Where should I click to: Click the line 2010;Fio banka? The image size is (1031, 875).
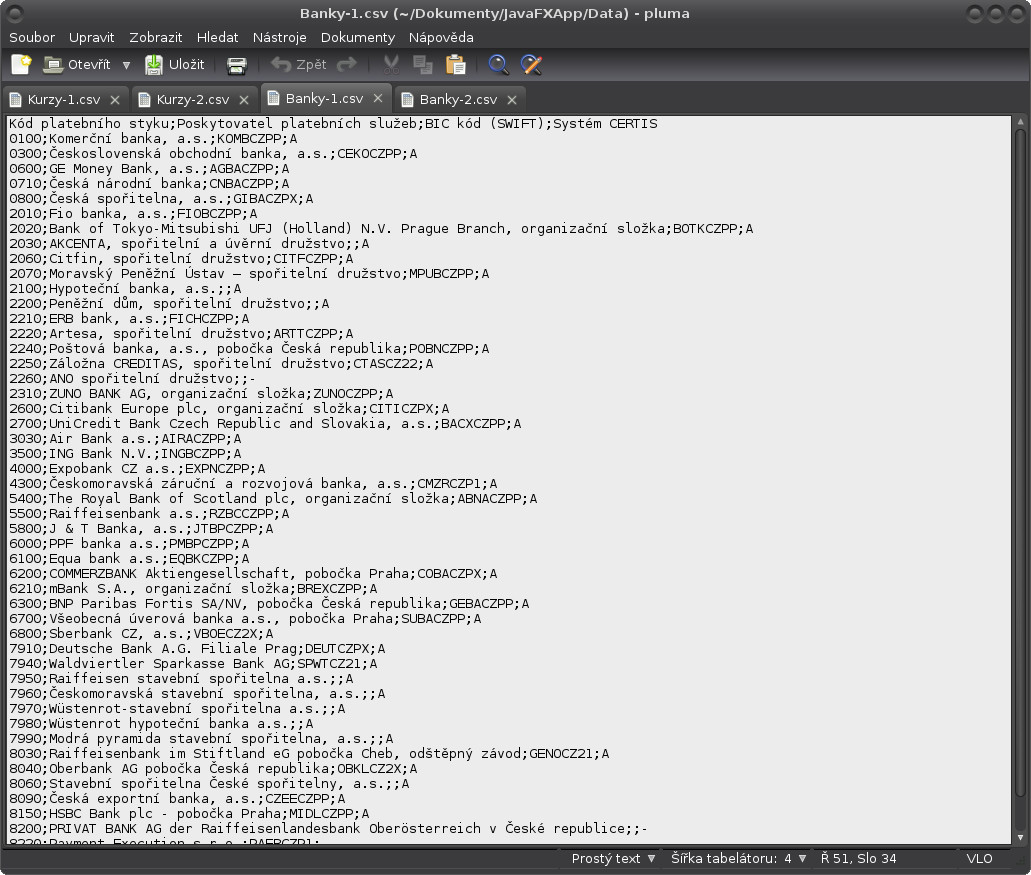click(x=133, y=214)
